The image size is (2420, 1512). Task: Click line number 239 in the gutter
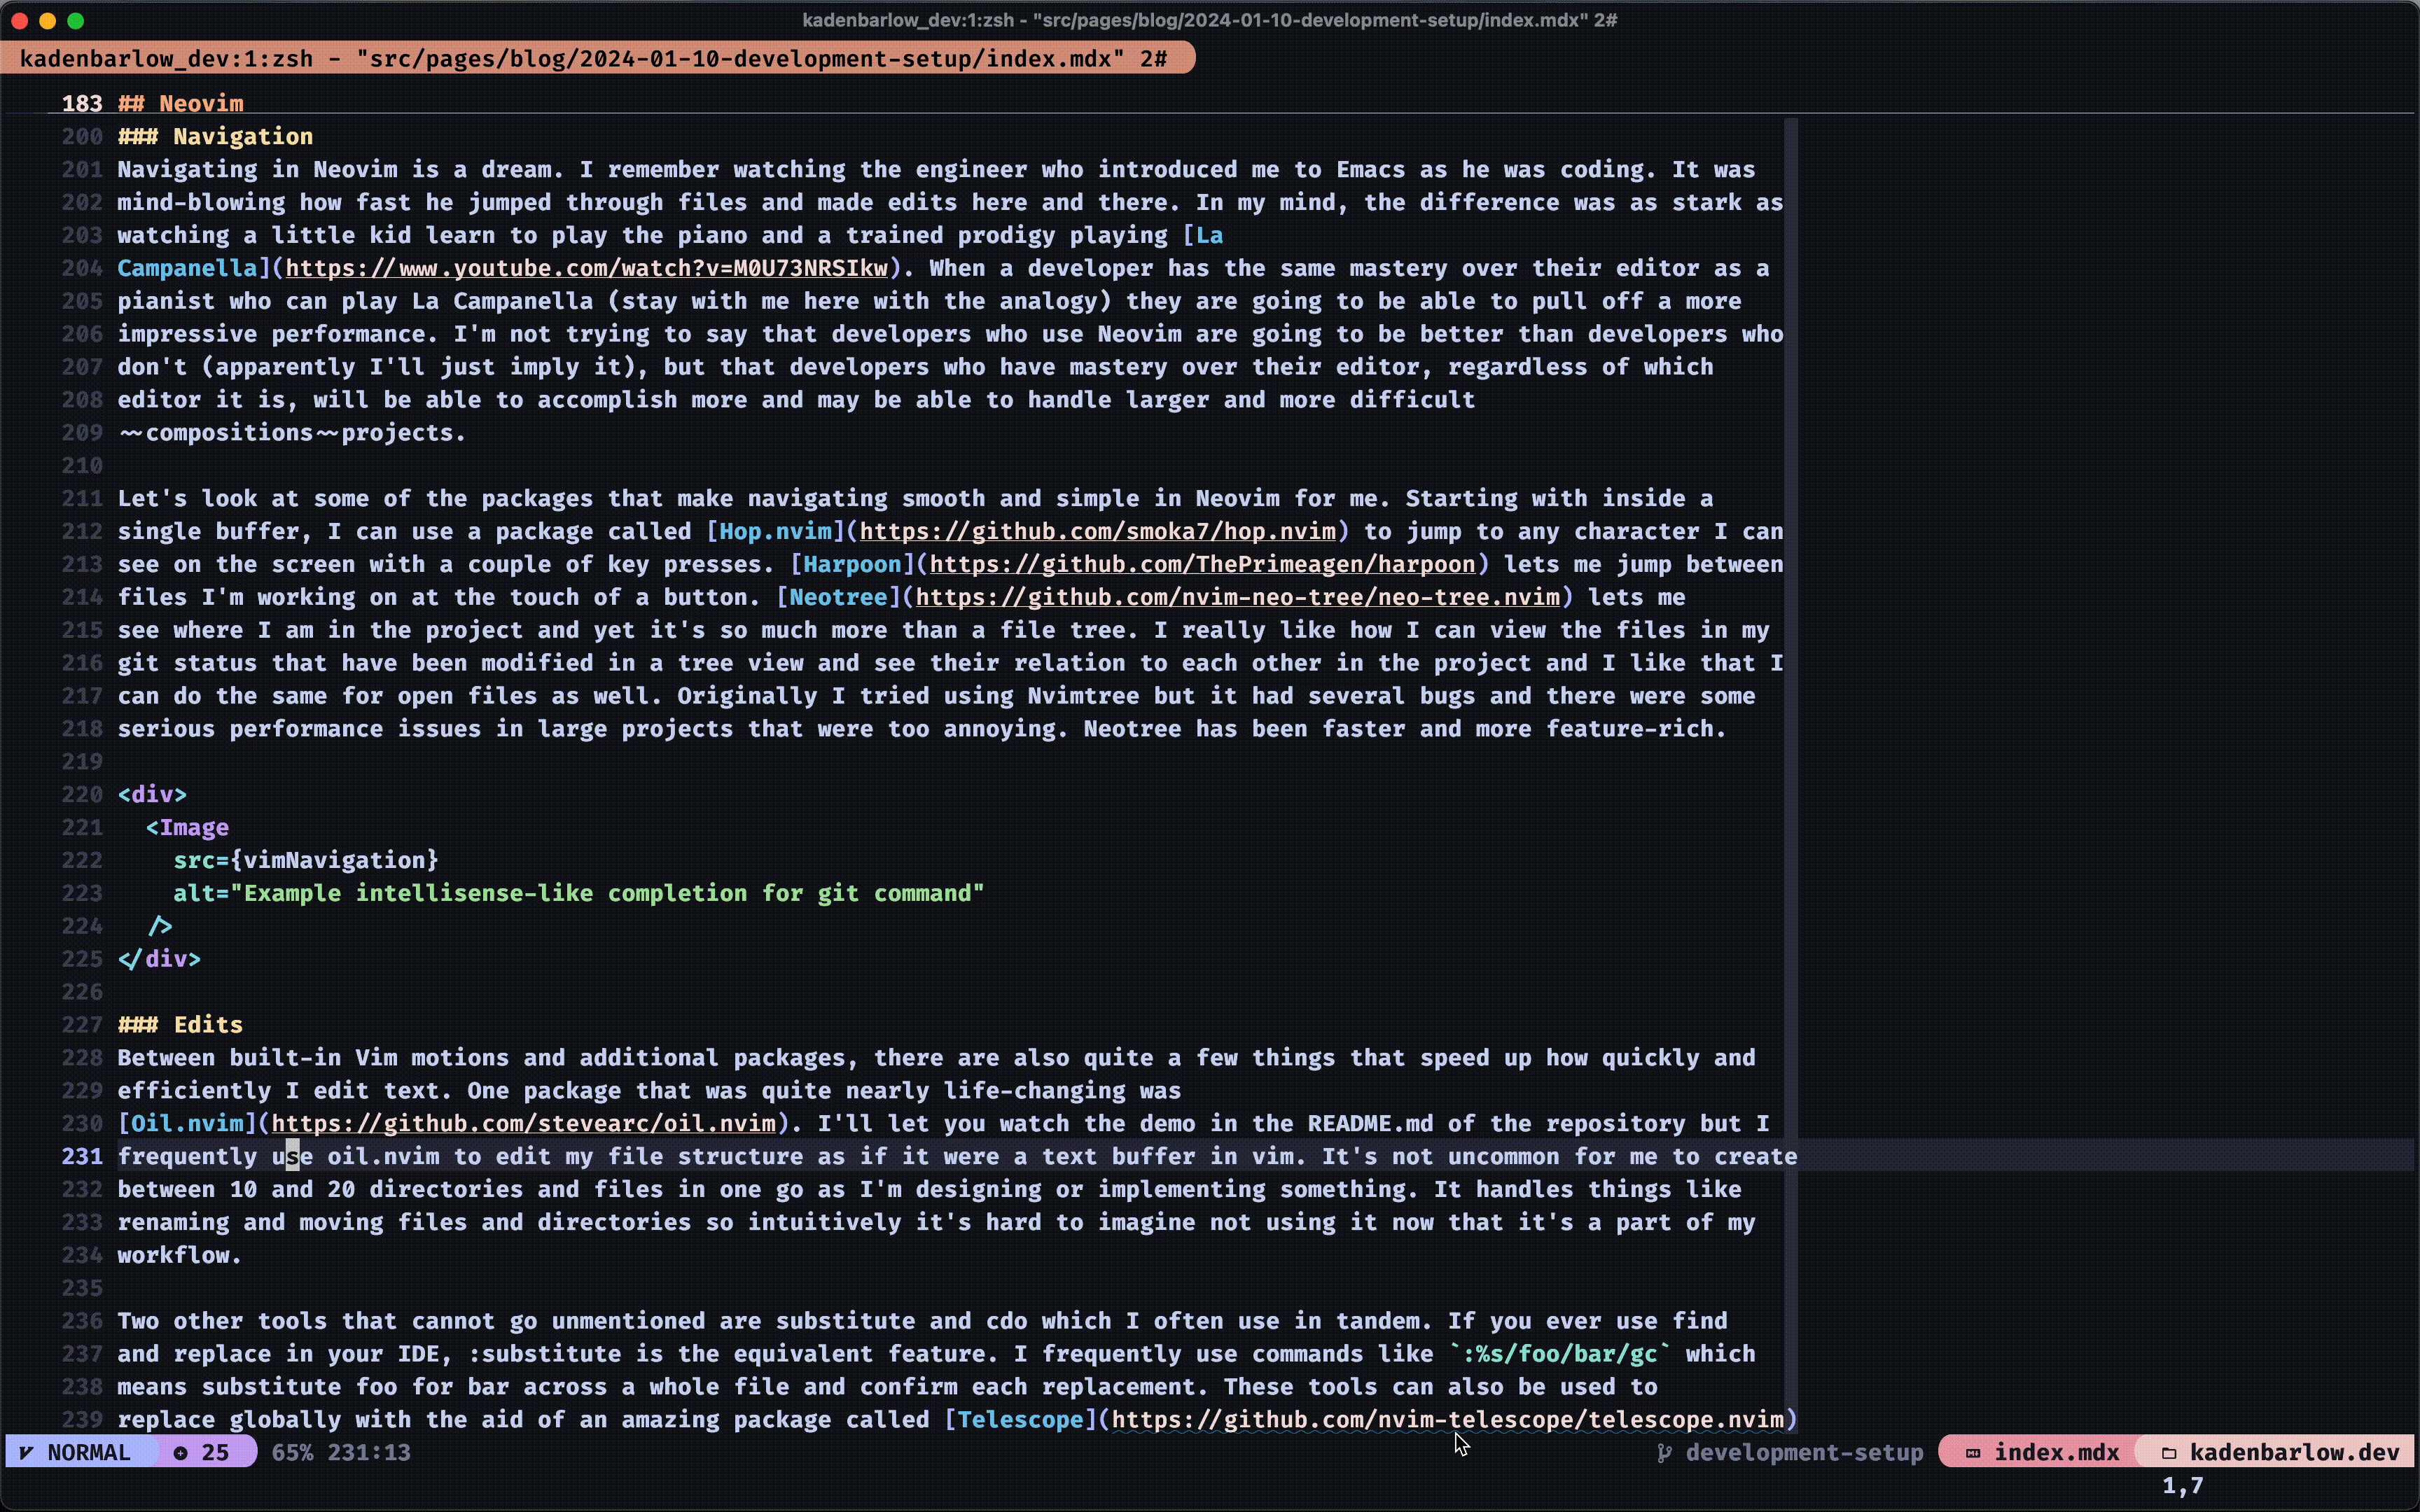coord(82,1419)
